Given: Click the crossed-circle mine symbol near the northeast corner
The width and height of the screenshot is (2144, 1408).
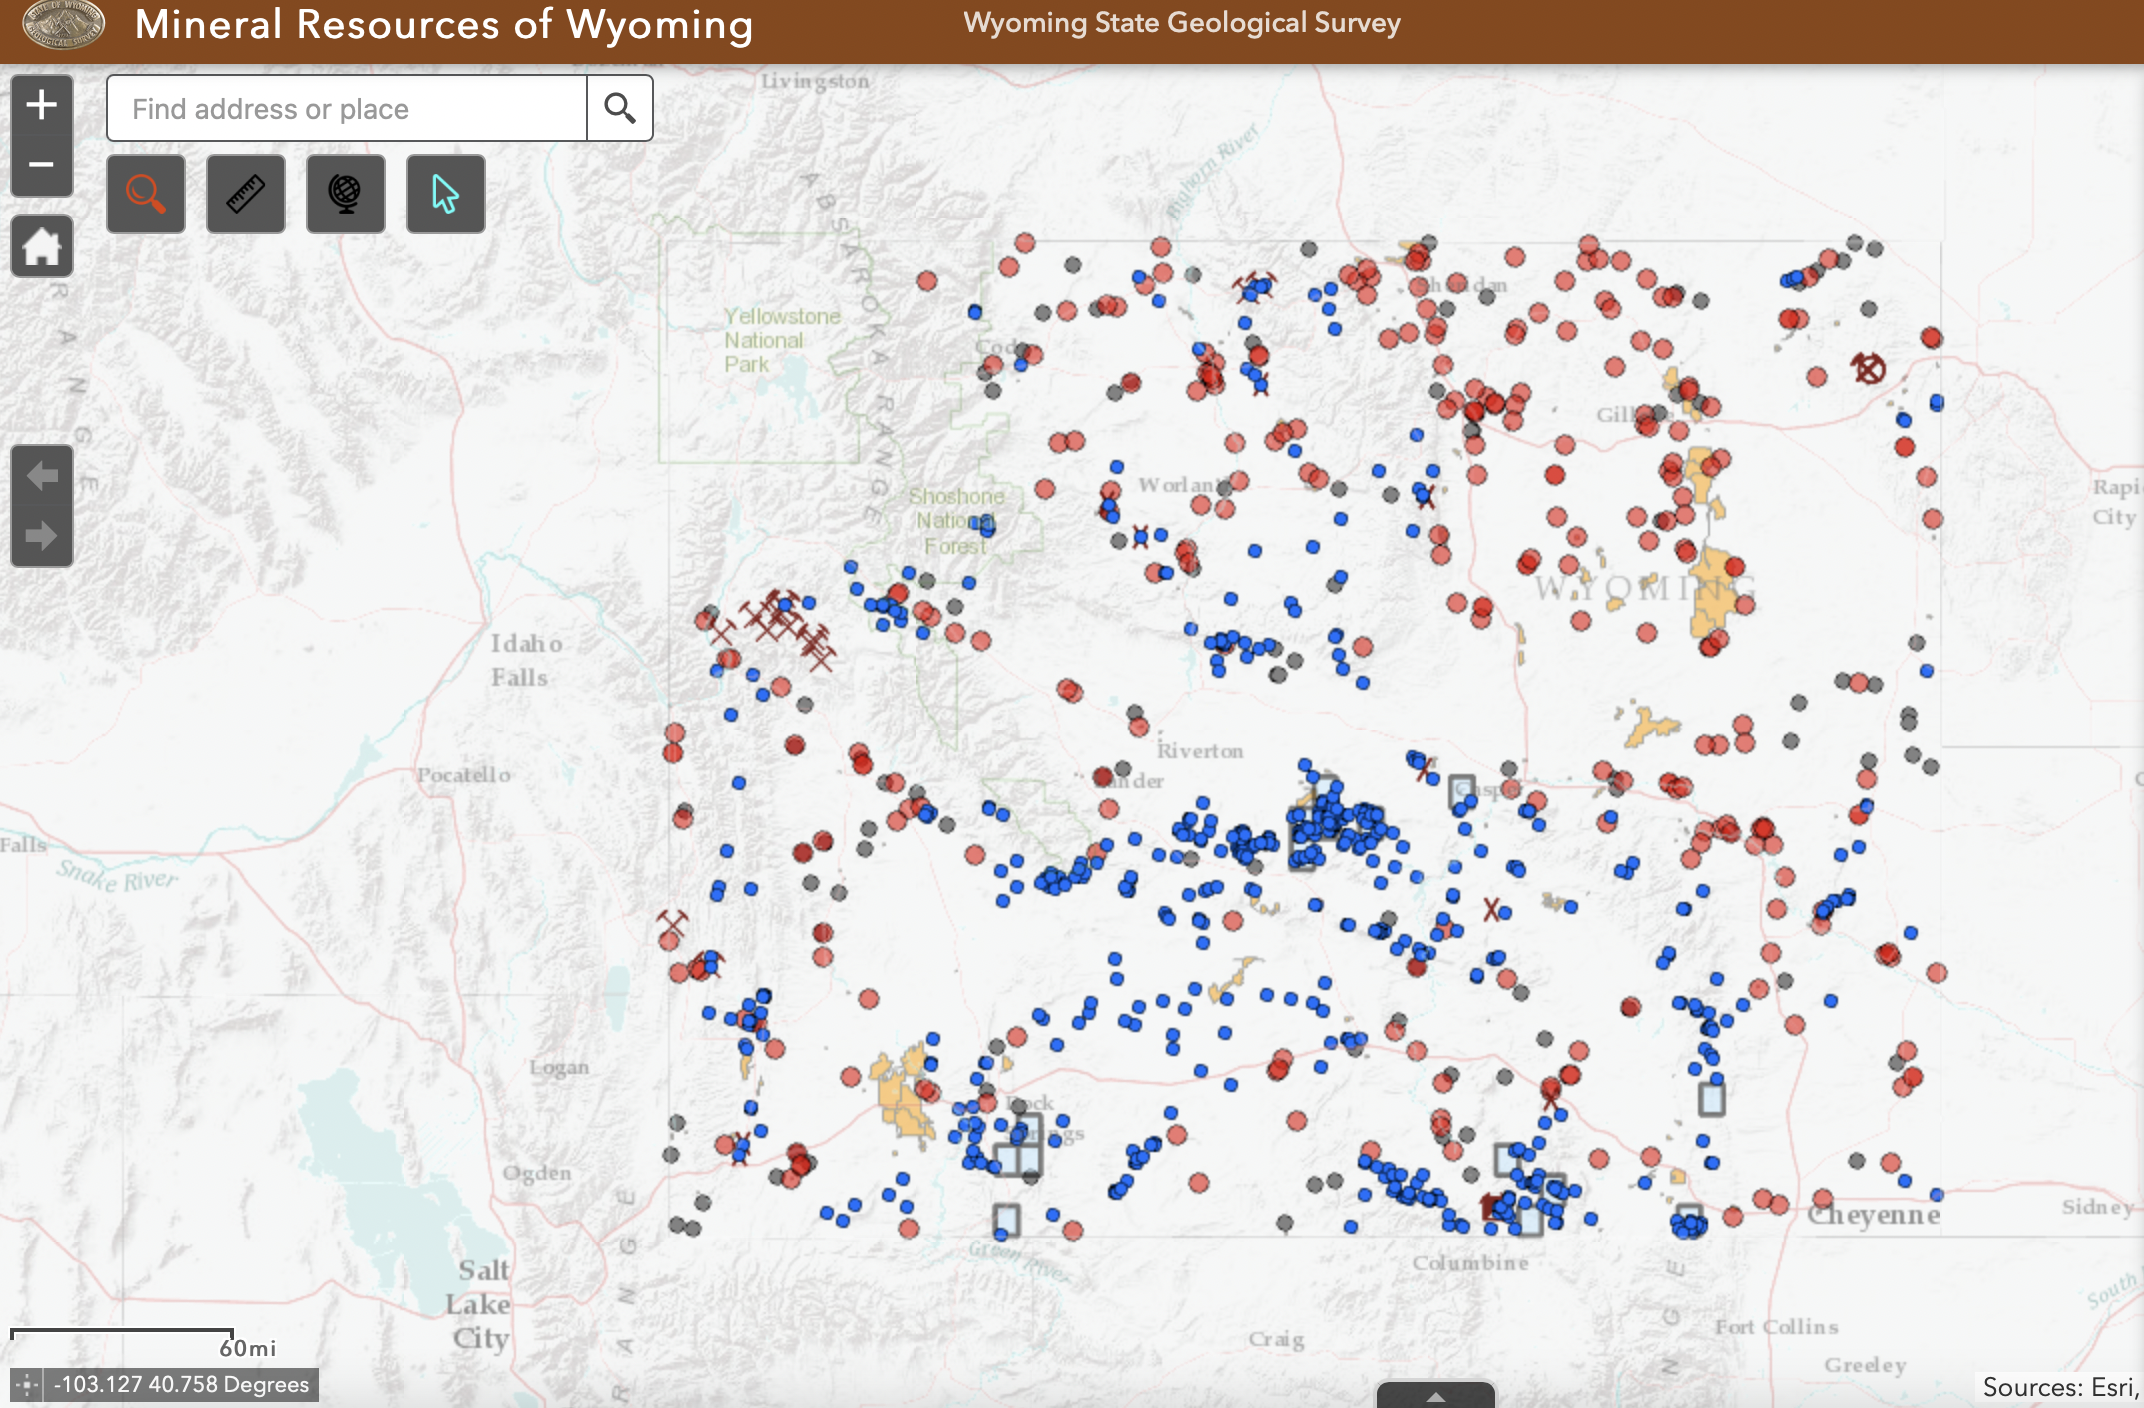Looking at the screenshot, I should [1868, 368].
